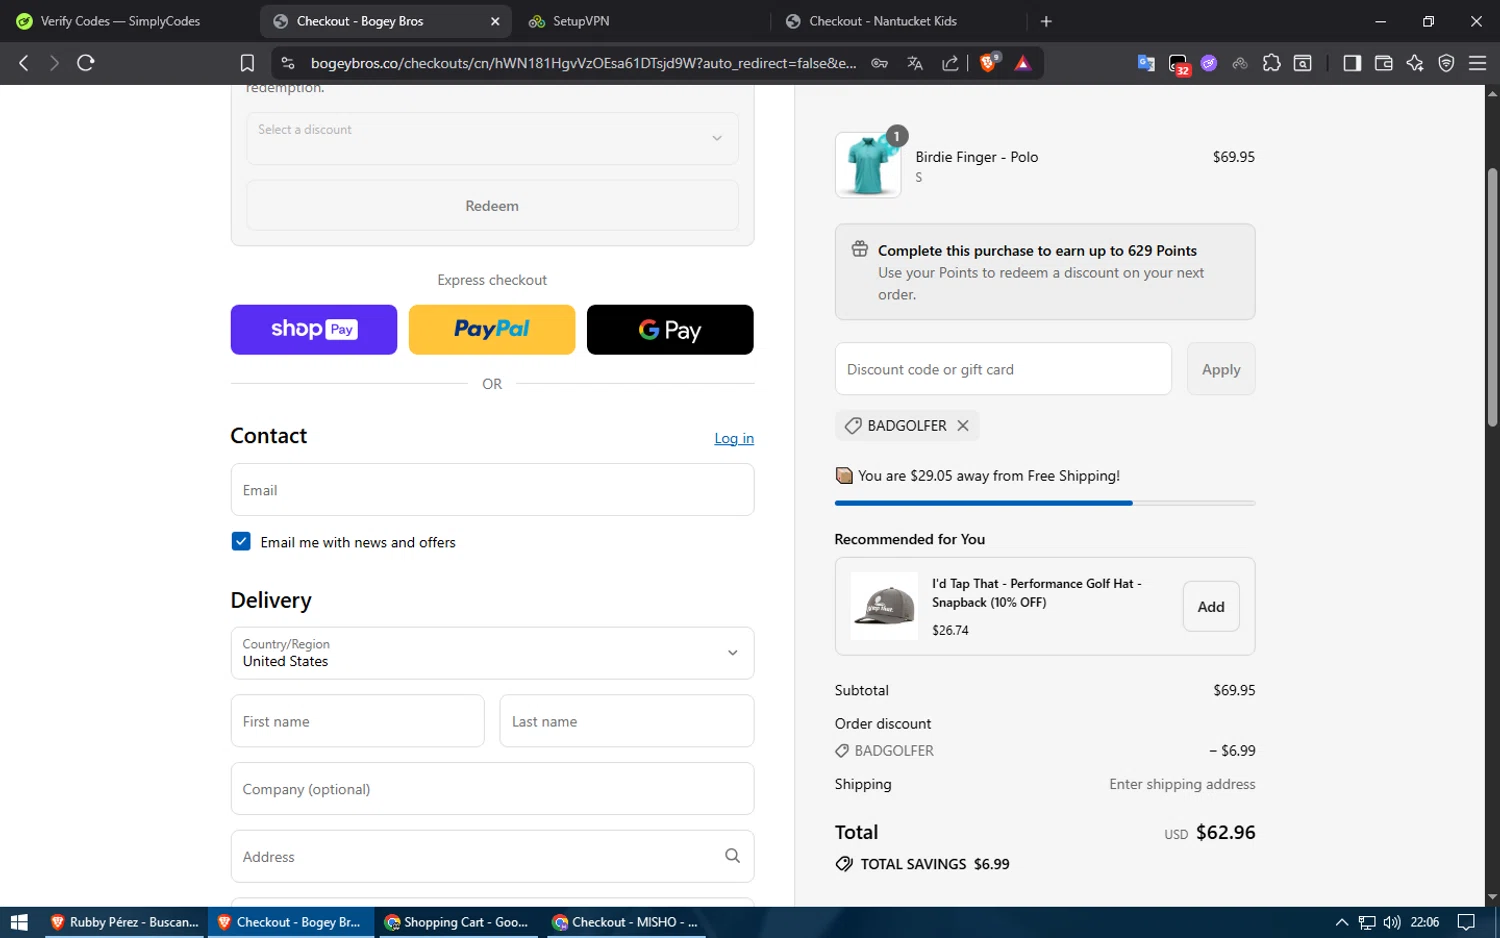Click the password key icon in address bar
Screen dimensions: 1500x938
(880, 63)
